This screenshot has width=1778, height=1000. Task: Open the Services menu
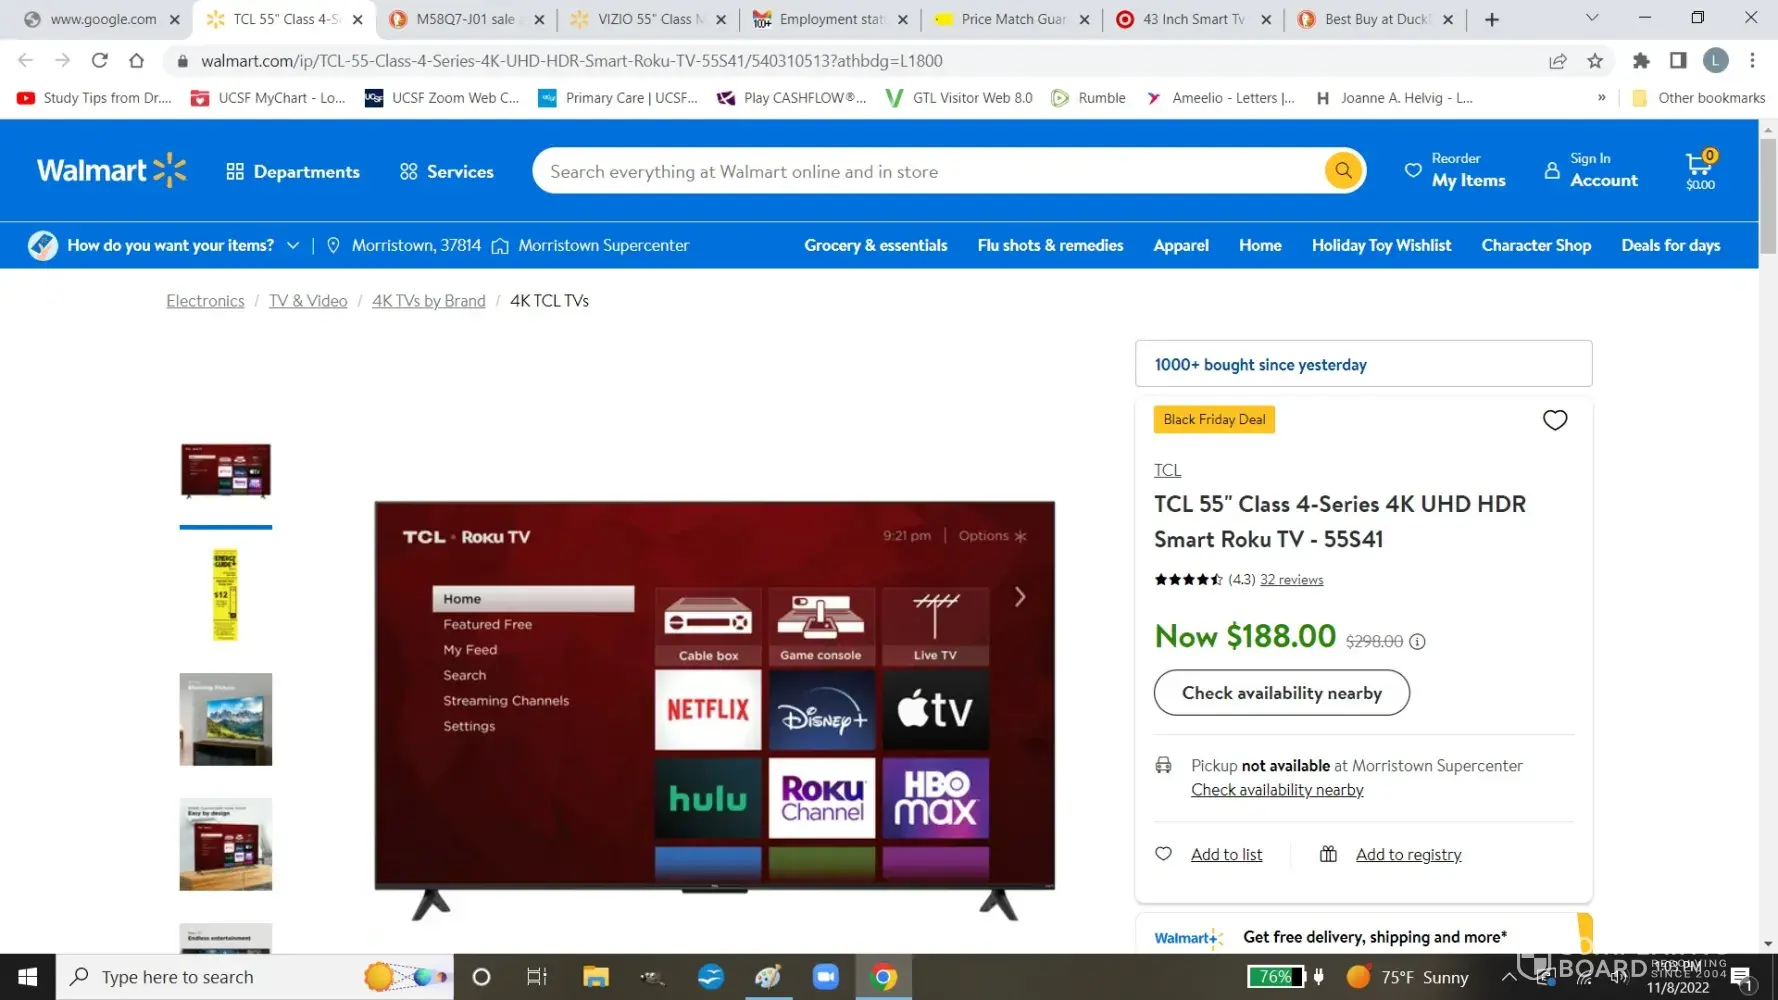[x=447, y=172]
